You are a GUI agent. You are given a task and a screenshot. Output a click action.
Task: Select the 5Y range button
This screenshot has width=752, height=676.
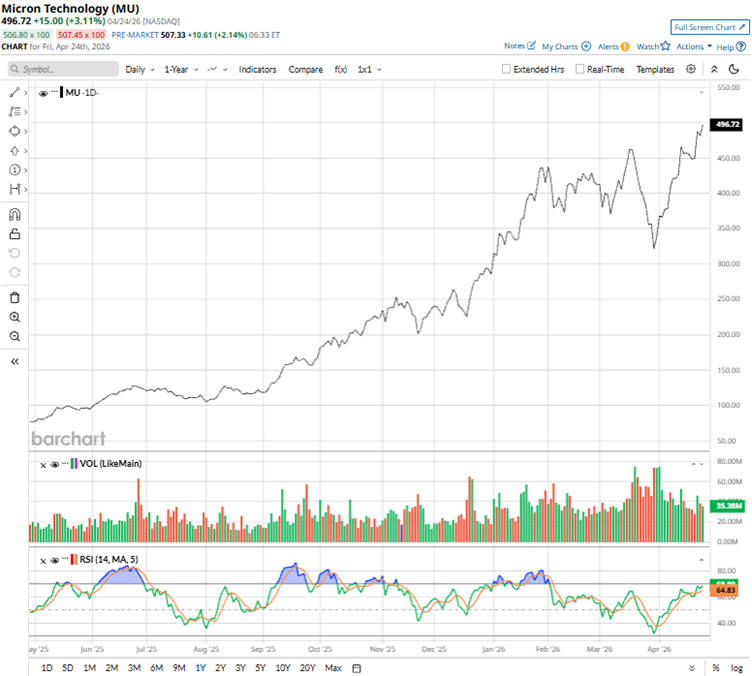[260, 668]
